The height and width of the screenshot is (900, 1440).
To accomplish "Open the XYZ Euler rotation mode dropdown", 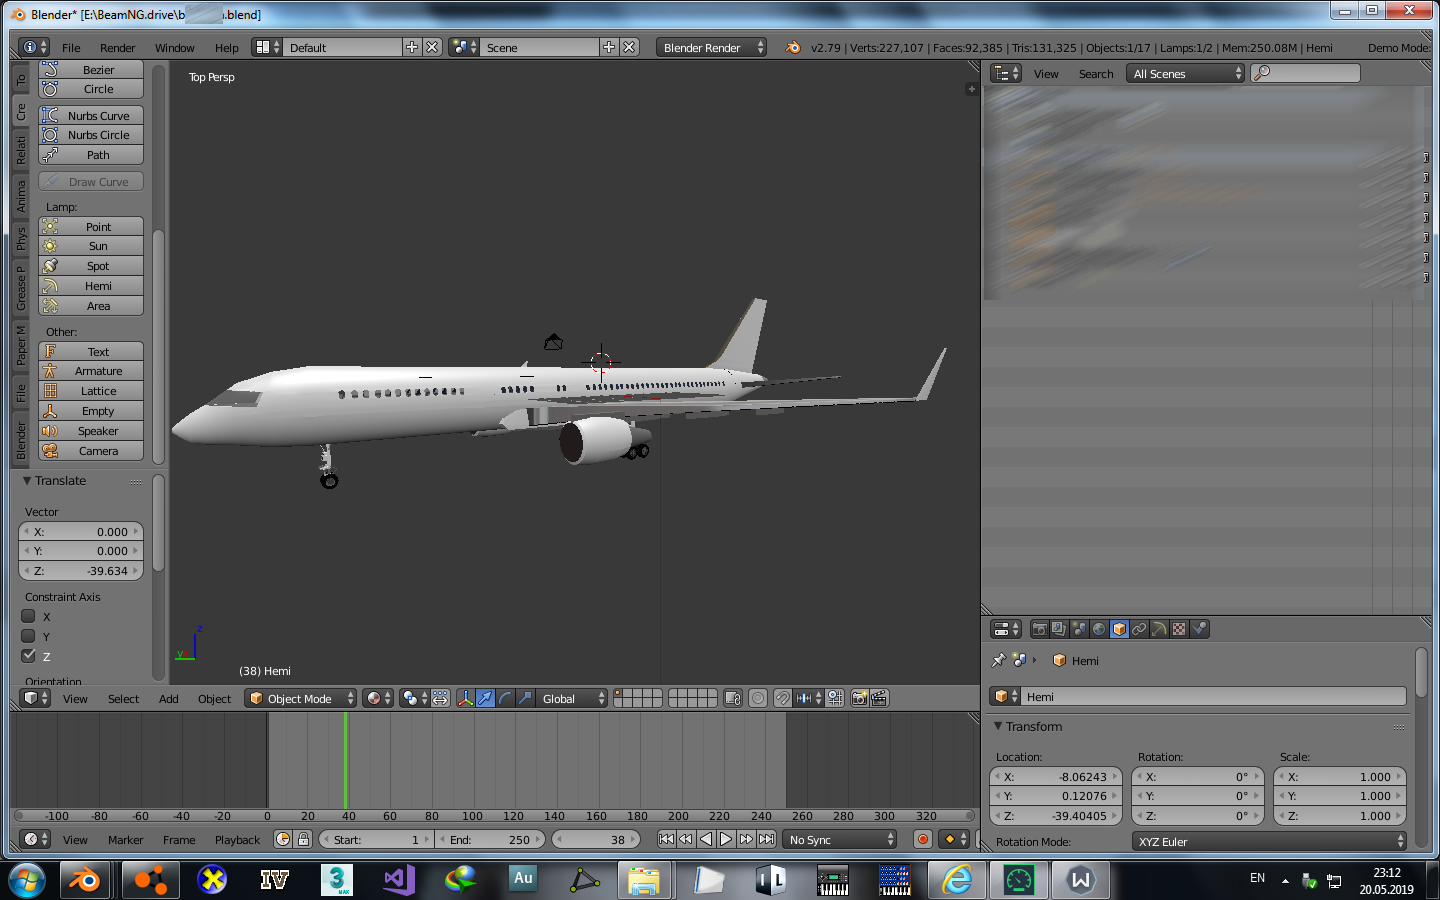I will (1269, 841).
